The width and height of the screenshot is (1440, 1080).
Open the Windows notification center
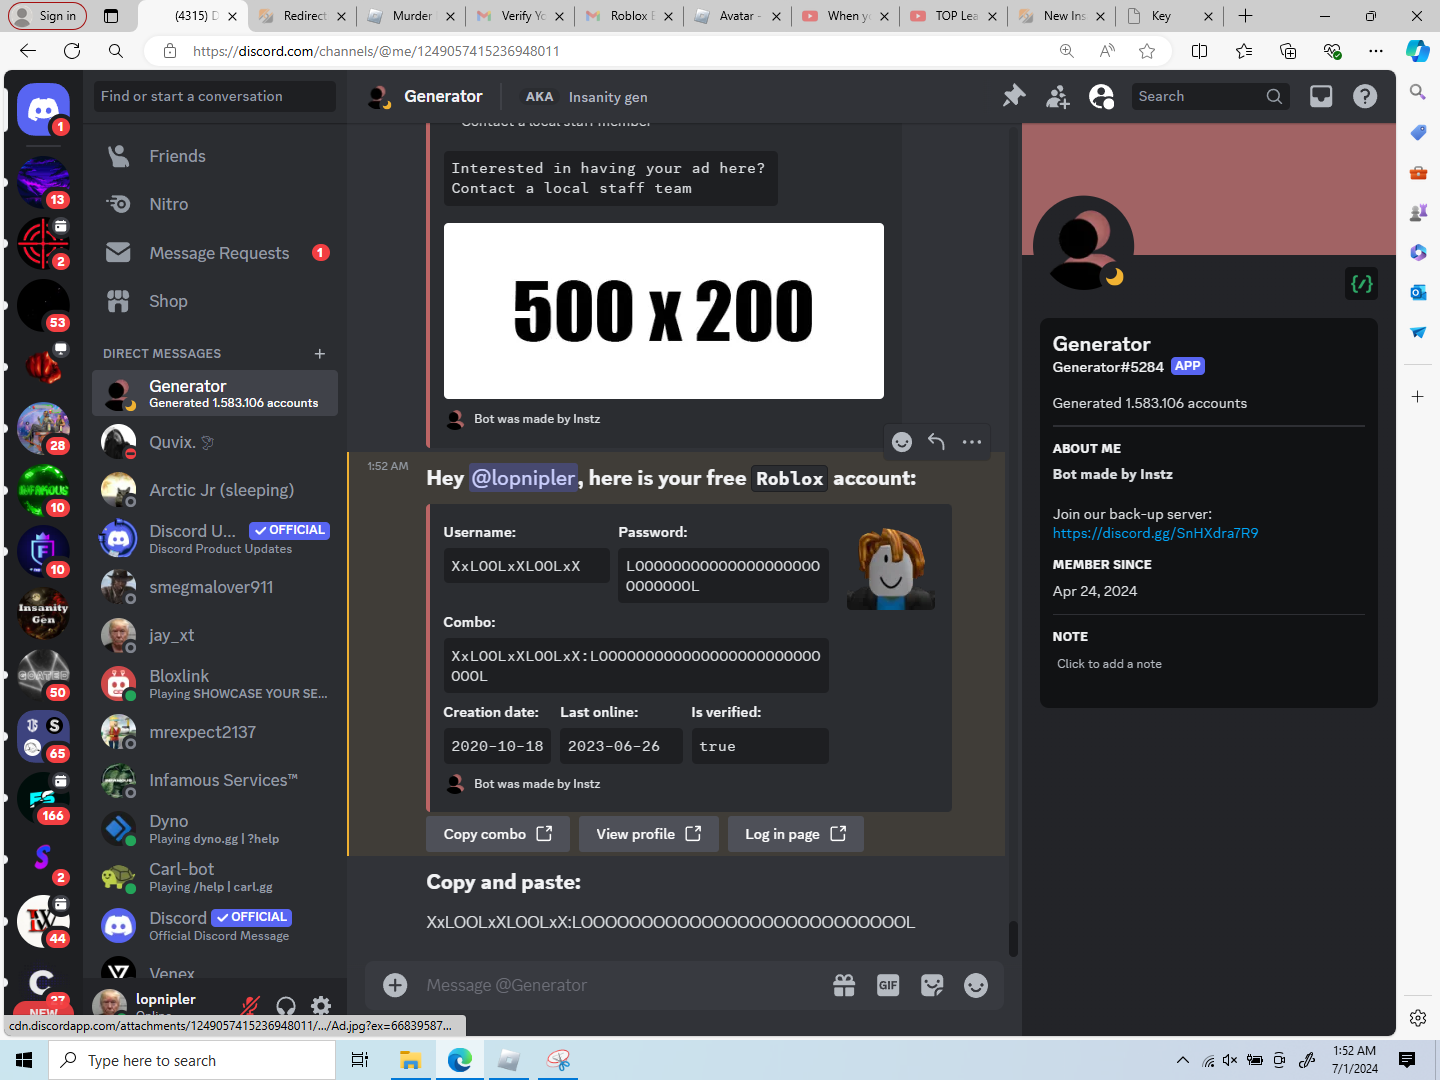(1407, 1060)
